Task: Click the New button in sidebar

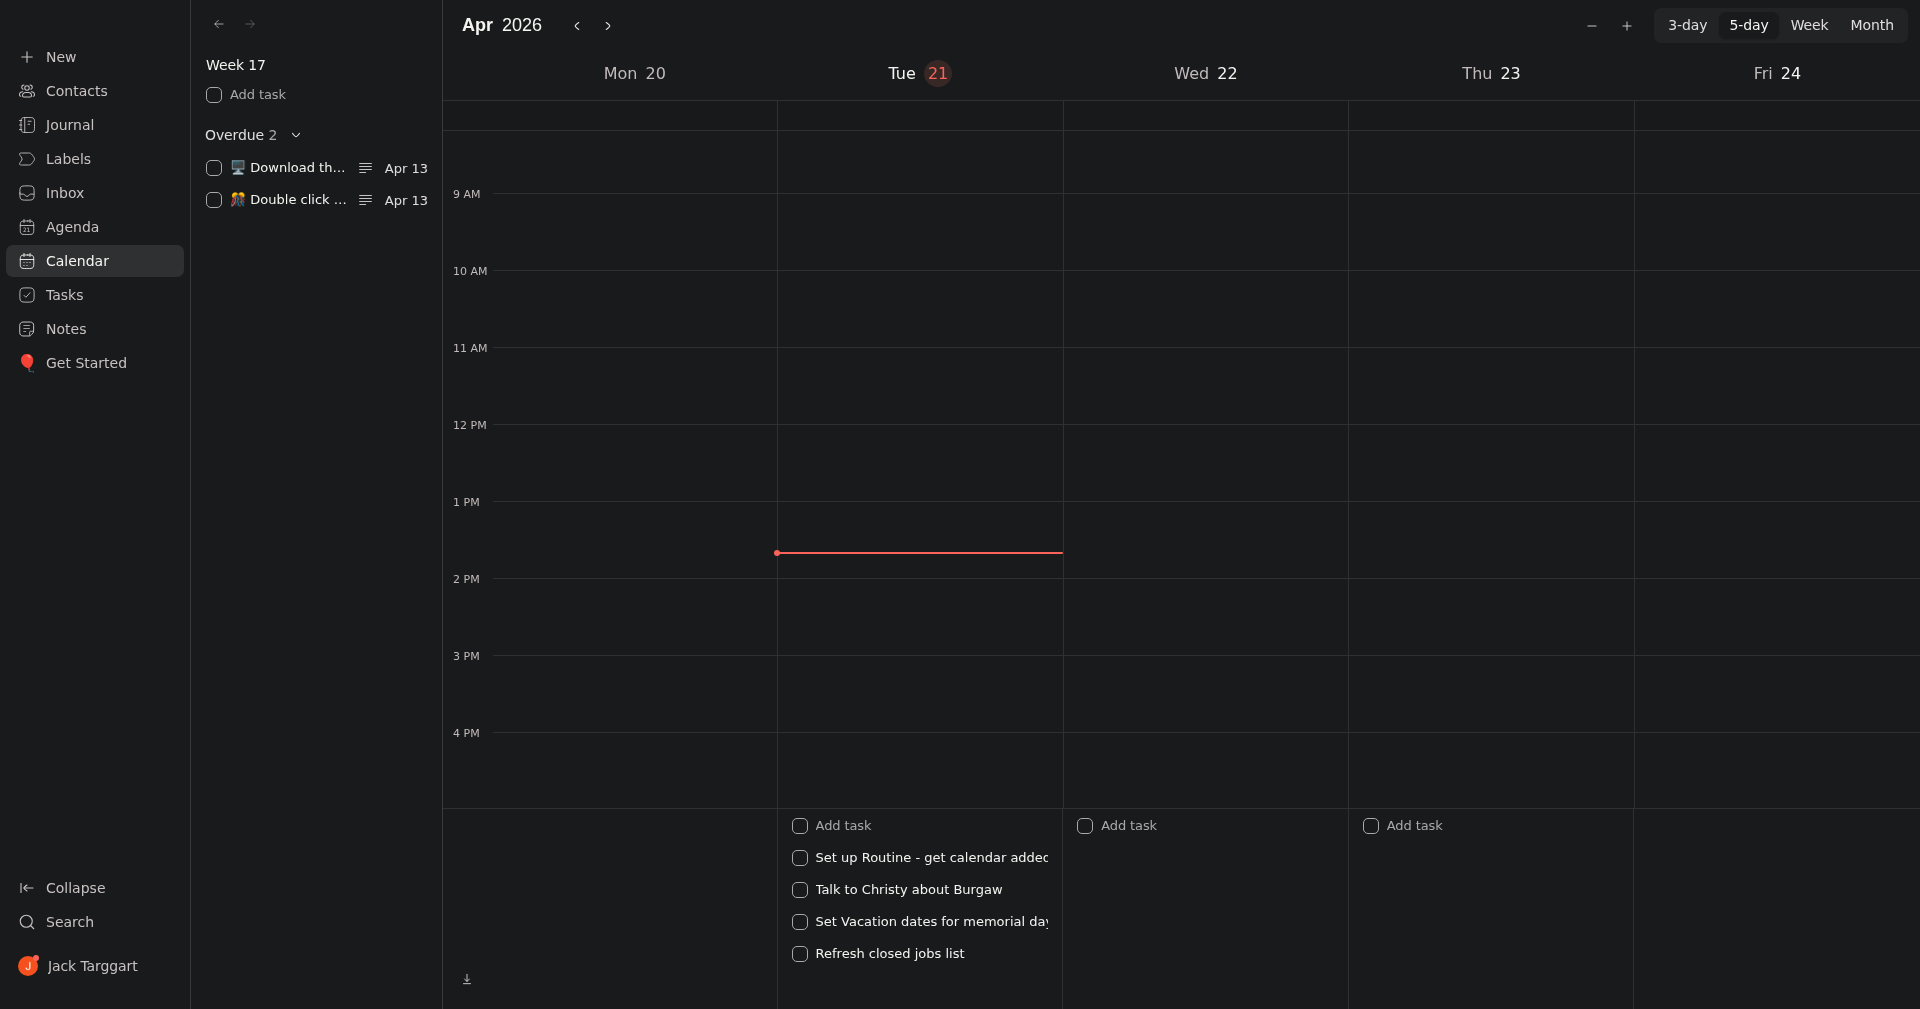Action: 60,57
